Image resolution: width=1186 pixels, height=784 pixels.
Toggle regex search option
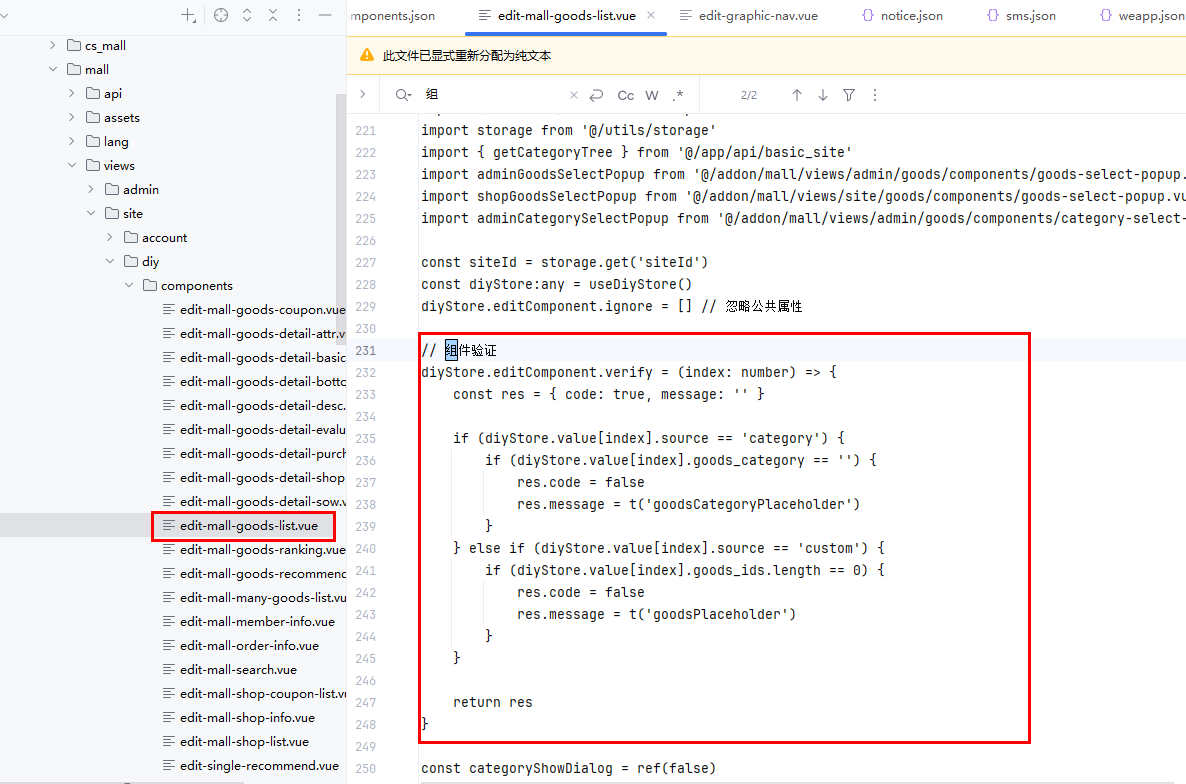click(678, 95)
